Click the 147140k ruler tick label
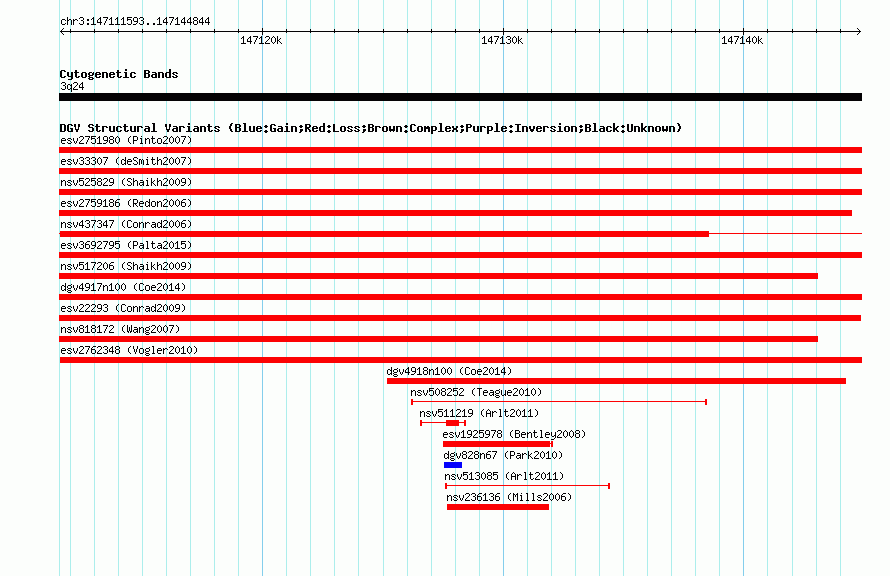 click(742, 40)
